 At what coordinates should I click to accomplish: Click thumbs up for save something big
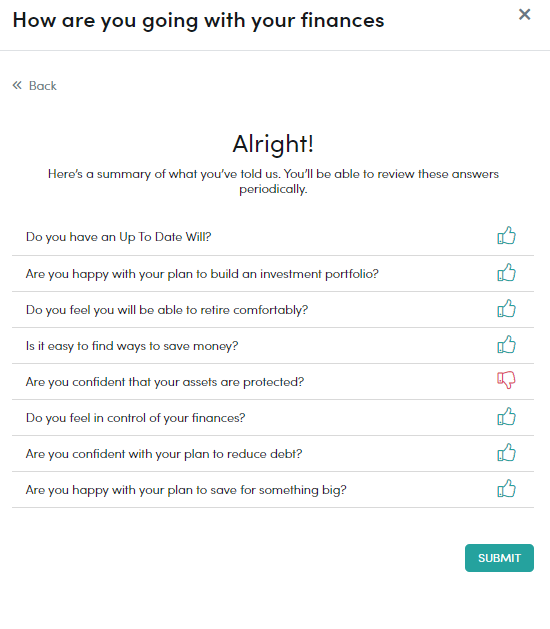[506, 489]
